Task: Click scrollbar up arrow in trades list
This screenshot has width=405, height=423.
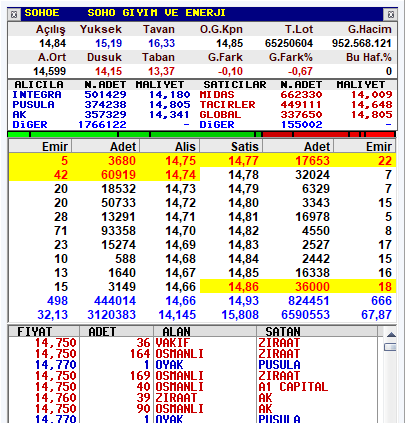Action: [391, 334]
